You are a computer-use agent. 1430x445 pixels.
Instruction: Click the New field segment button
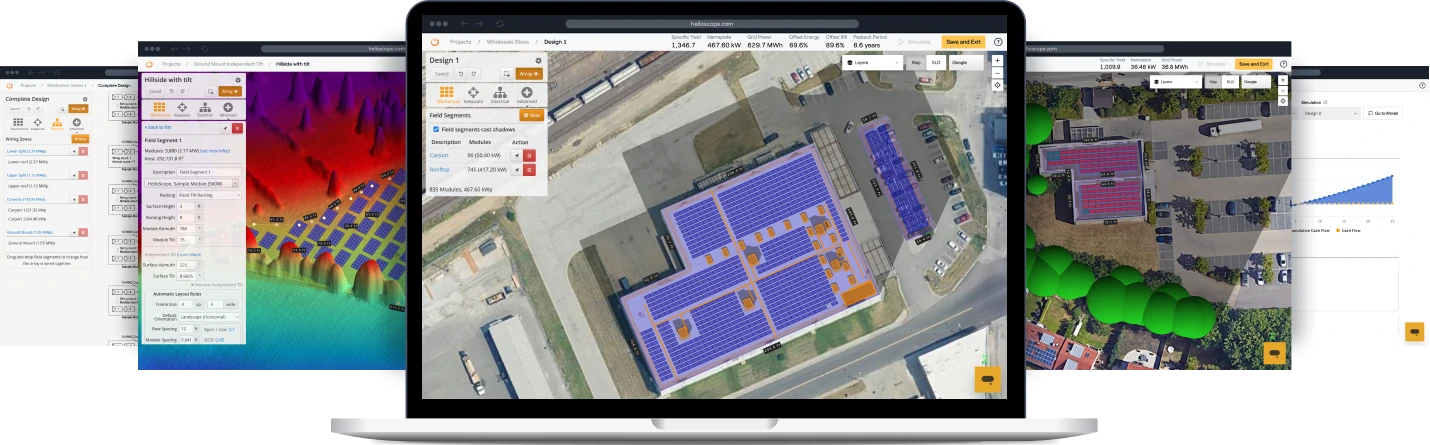(x=531, y=115)
